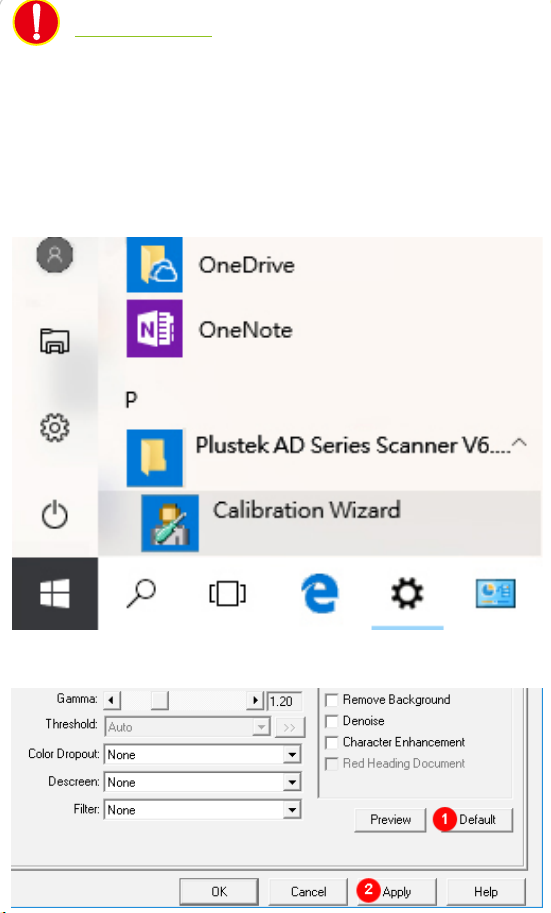Click the Gamma slider thumb
This screenshot has height=913, width=551.
pos(159,700)
